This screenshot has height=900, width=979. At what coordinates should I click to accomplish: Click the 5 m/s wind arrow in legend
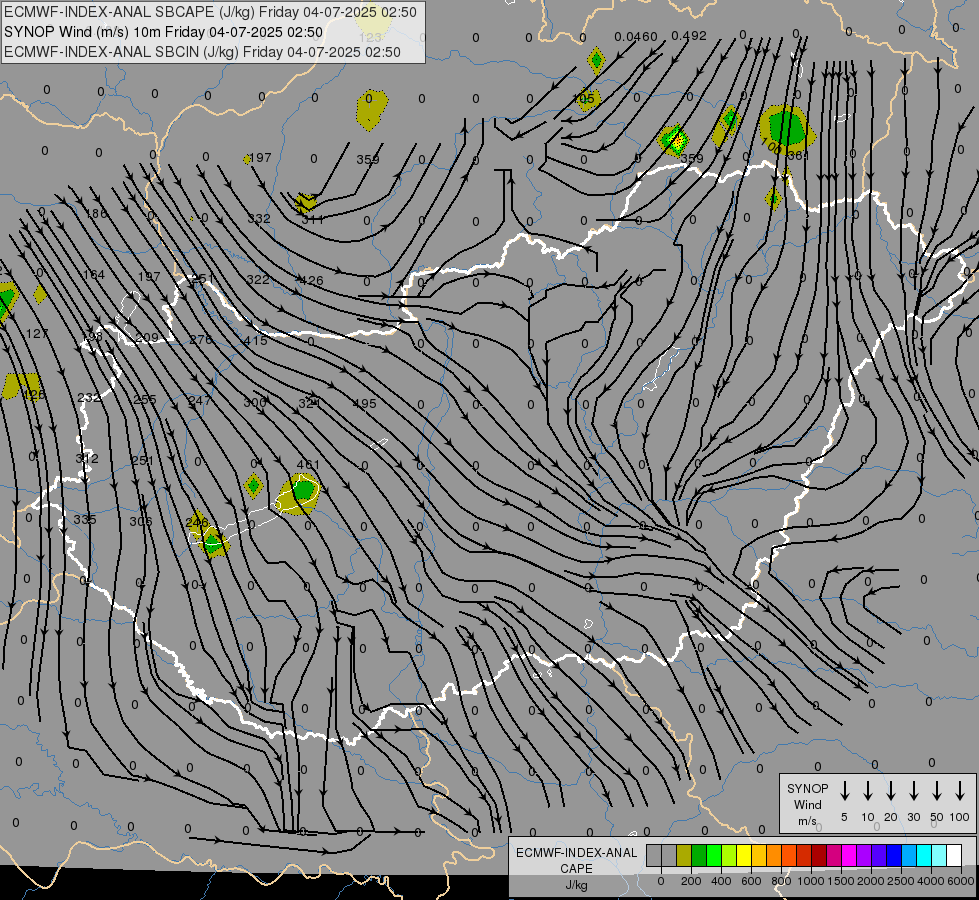pyautogui.click(x=845, y=791)
